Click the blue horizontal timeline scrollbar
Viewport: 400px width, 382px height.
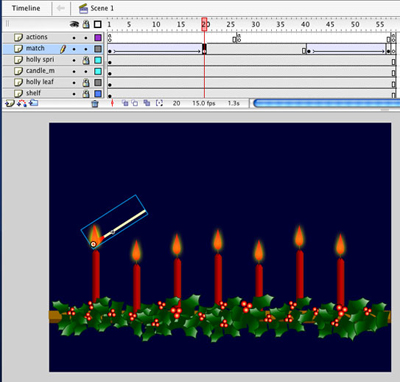click(327, 103)
